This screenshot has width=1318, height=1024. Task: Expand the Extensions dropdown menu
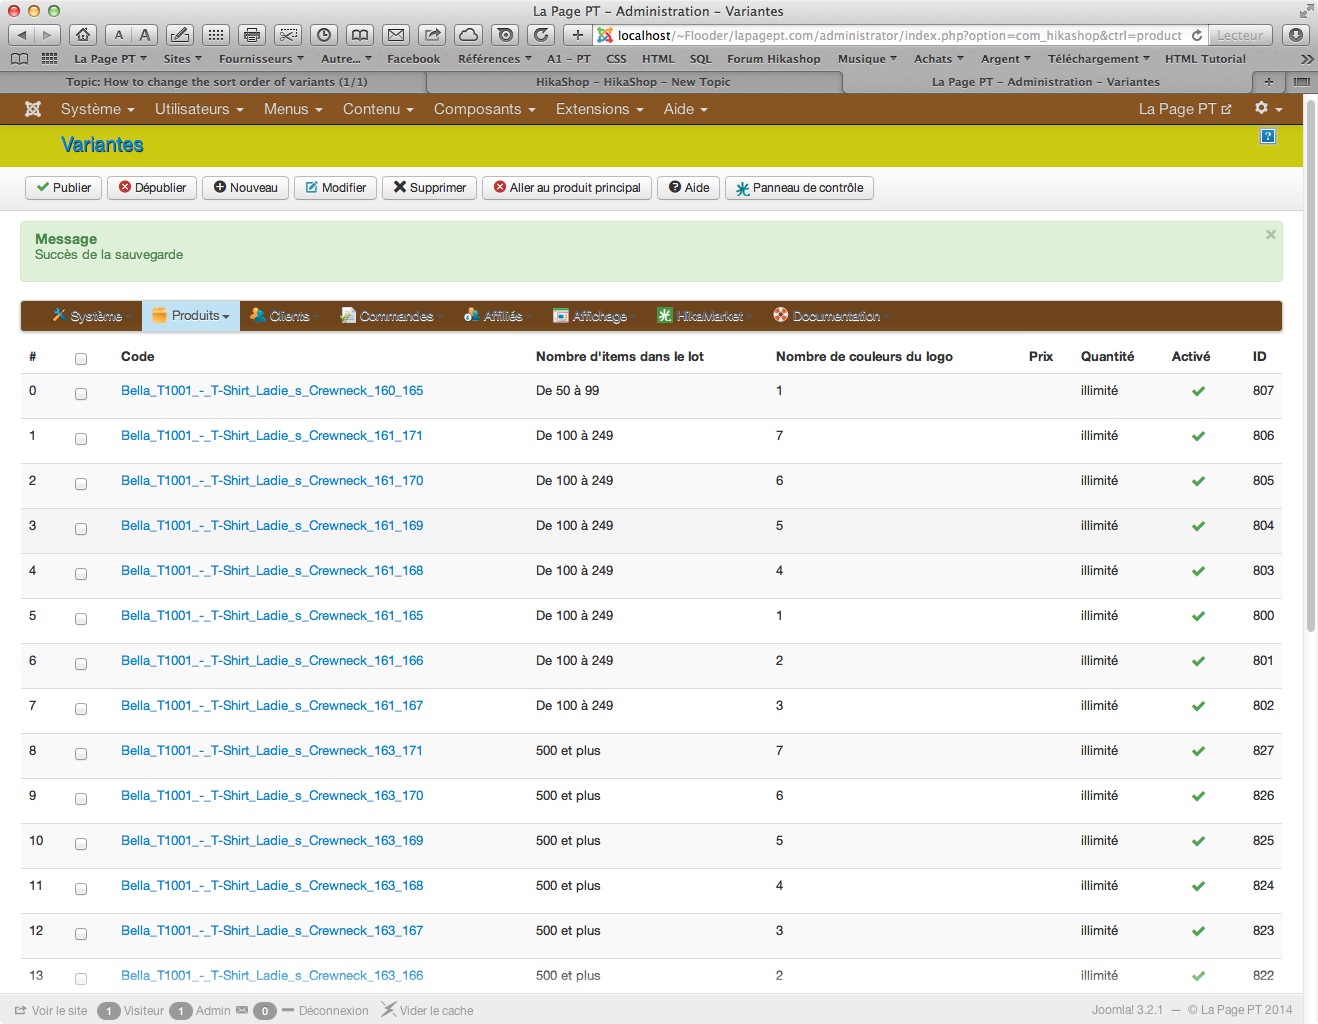click(x=599, y=109)
